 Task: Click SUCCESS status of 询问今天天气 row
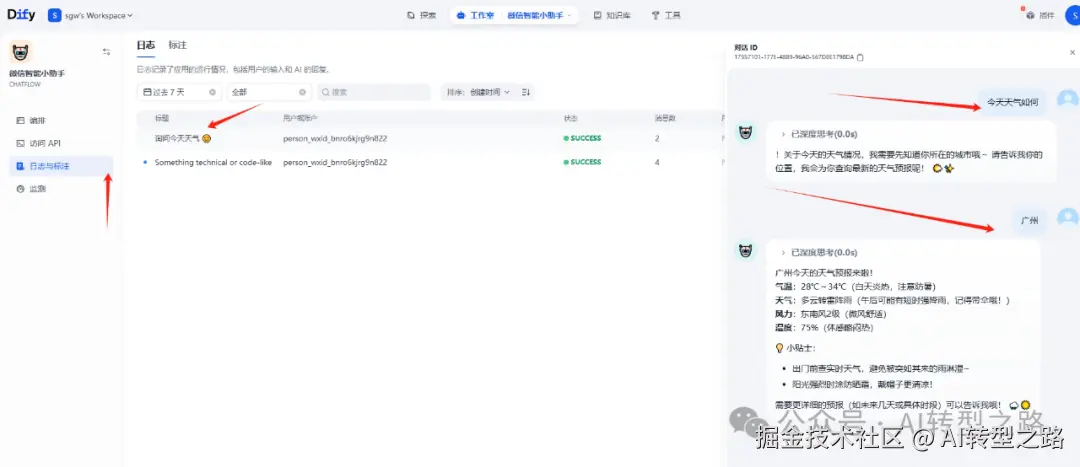(x=583, y=138)
